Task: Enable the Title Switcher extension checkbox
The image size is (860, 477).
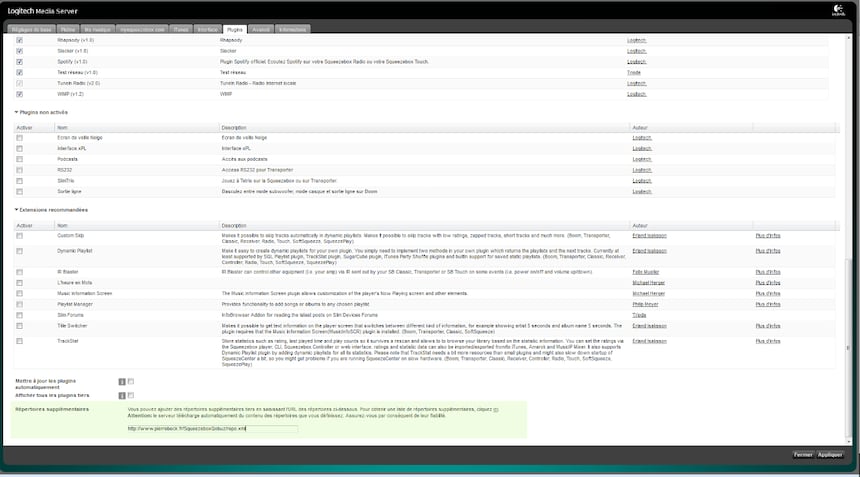Action: coord(20,326)
